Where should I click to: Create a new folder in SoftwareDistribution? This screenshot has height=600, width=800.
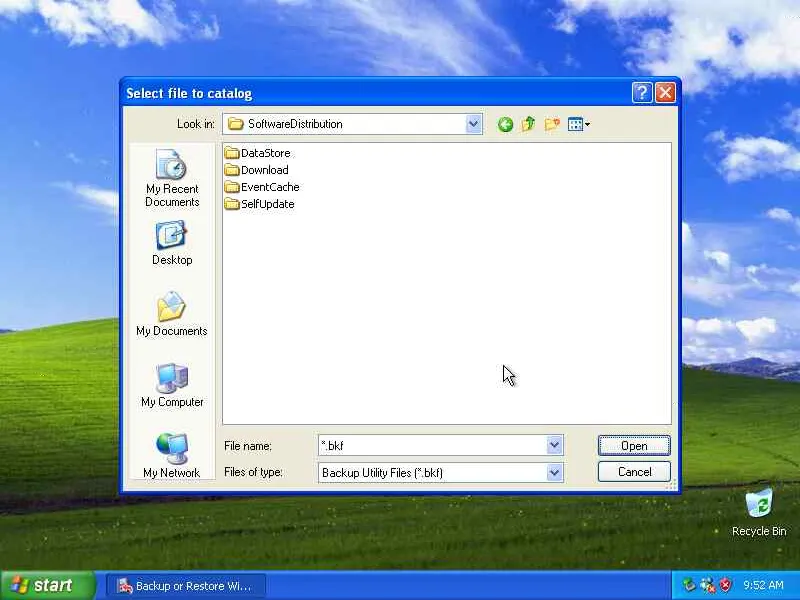(552, 124)
